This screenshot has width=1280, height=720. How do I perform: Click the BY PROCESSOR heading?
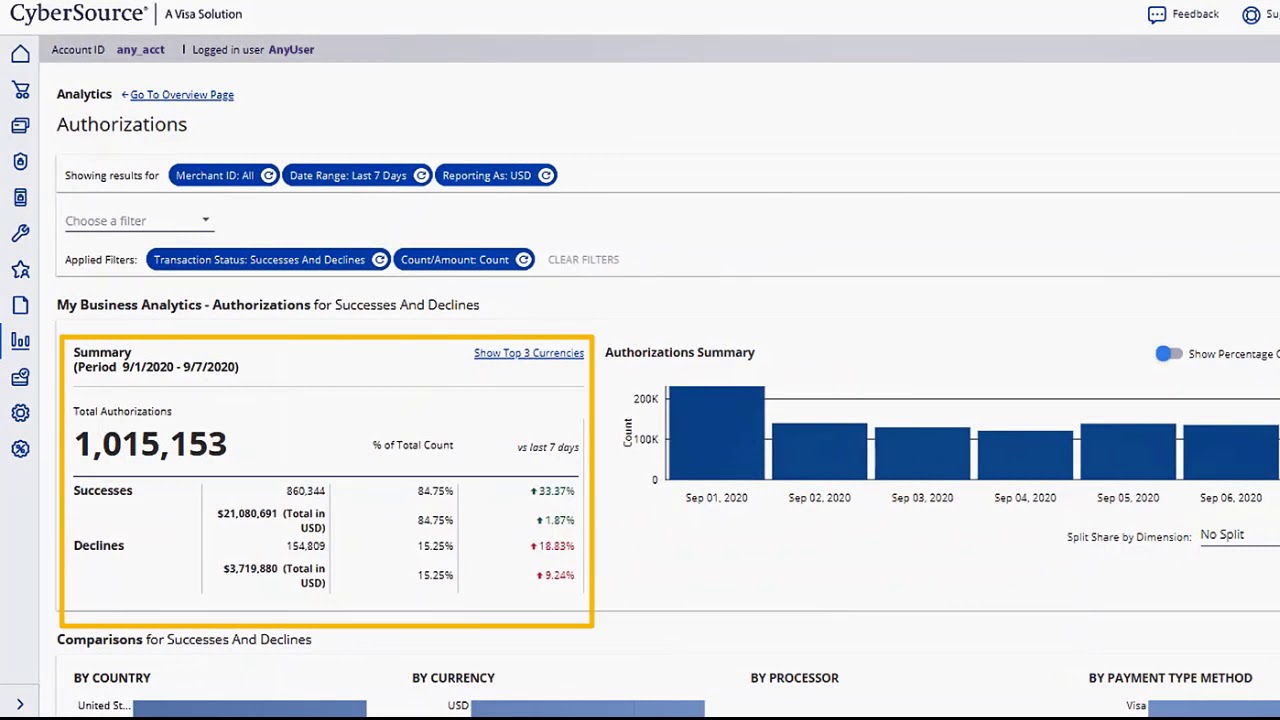[794, 678]
